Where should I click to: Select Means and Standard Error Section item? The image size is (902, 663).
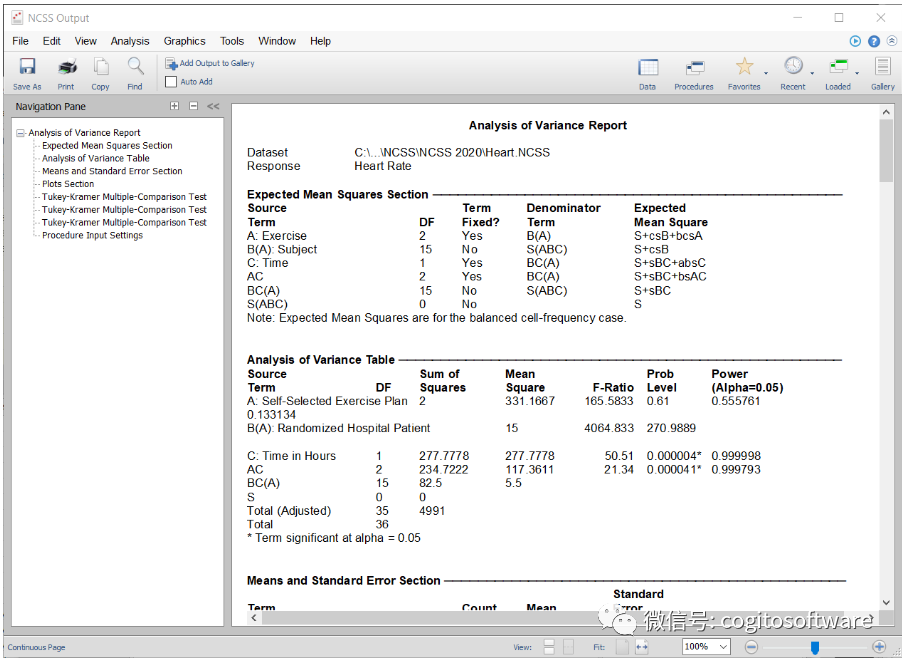tap(112, 171)
